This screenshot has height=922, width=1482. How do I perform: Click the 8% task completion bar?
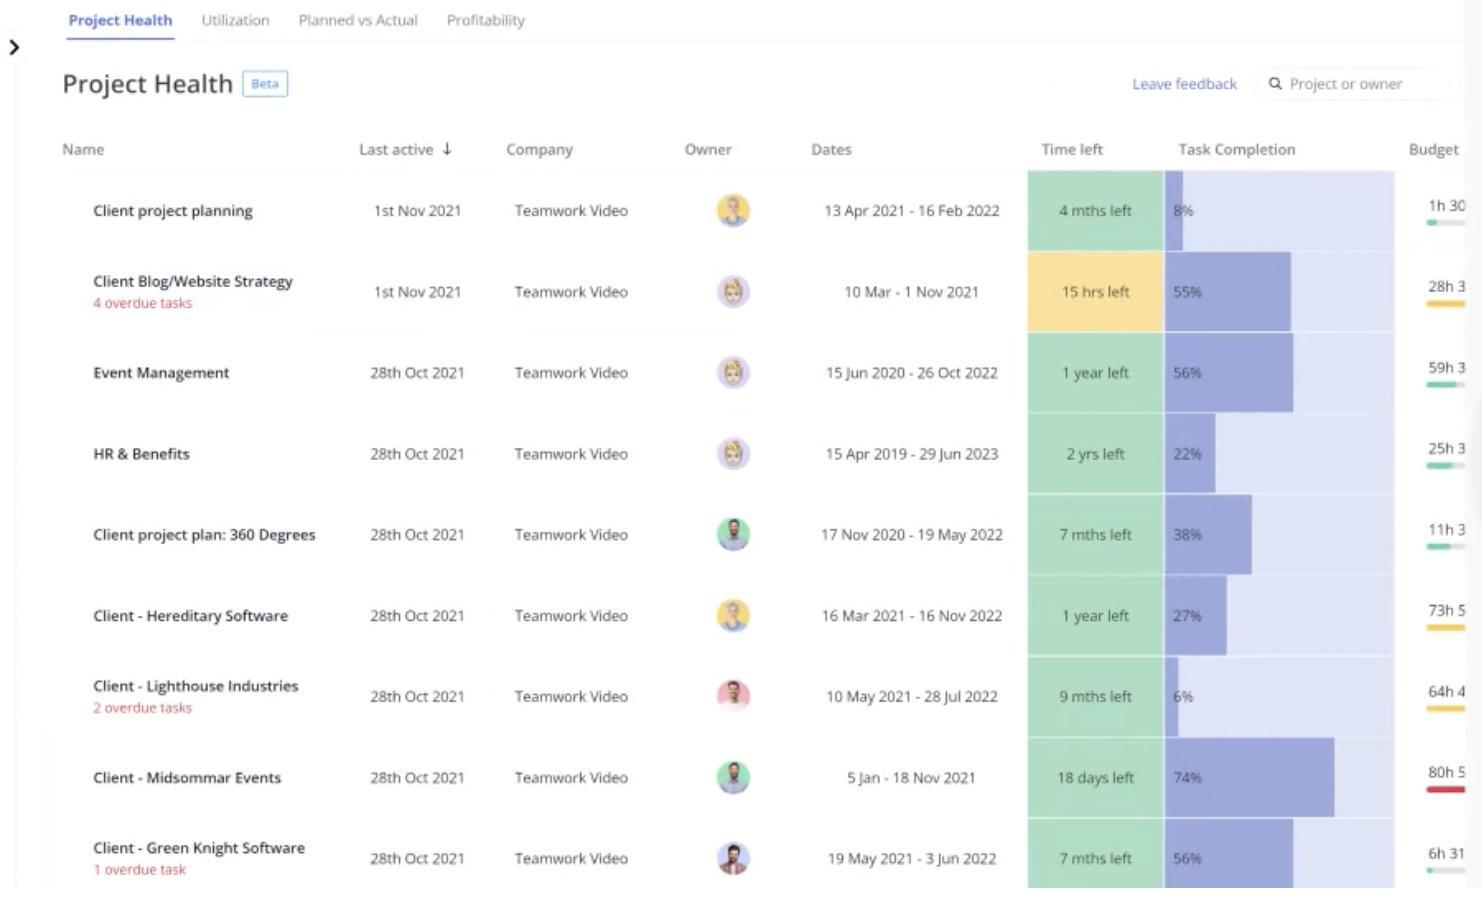click(x=1174, y=211)
